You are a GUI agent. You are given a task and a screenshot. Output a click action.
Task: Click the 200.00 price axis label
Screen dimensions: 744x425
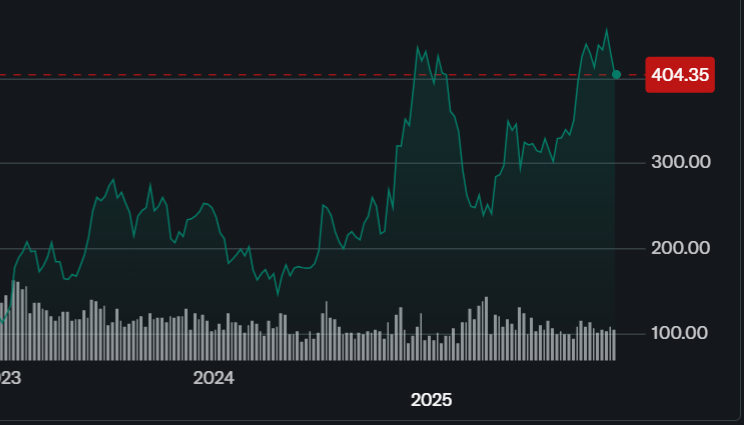pos(680,248)
